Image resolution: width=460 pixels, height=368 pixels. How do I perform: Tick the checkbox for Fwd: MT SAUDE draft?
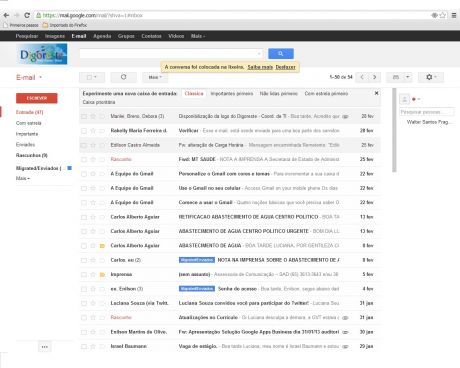(84, 159)
